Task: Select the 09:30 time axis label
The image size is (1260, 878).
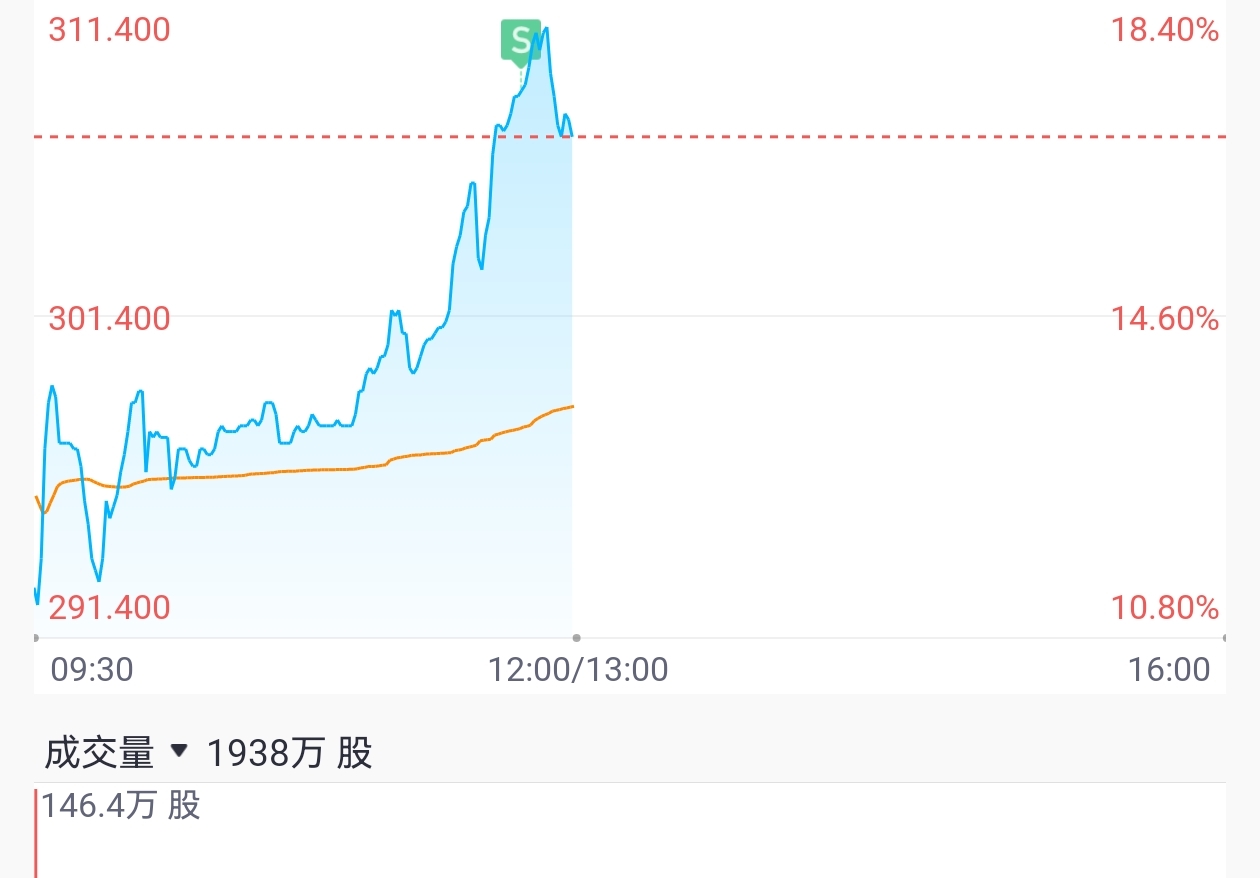Action: (92, 669)
